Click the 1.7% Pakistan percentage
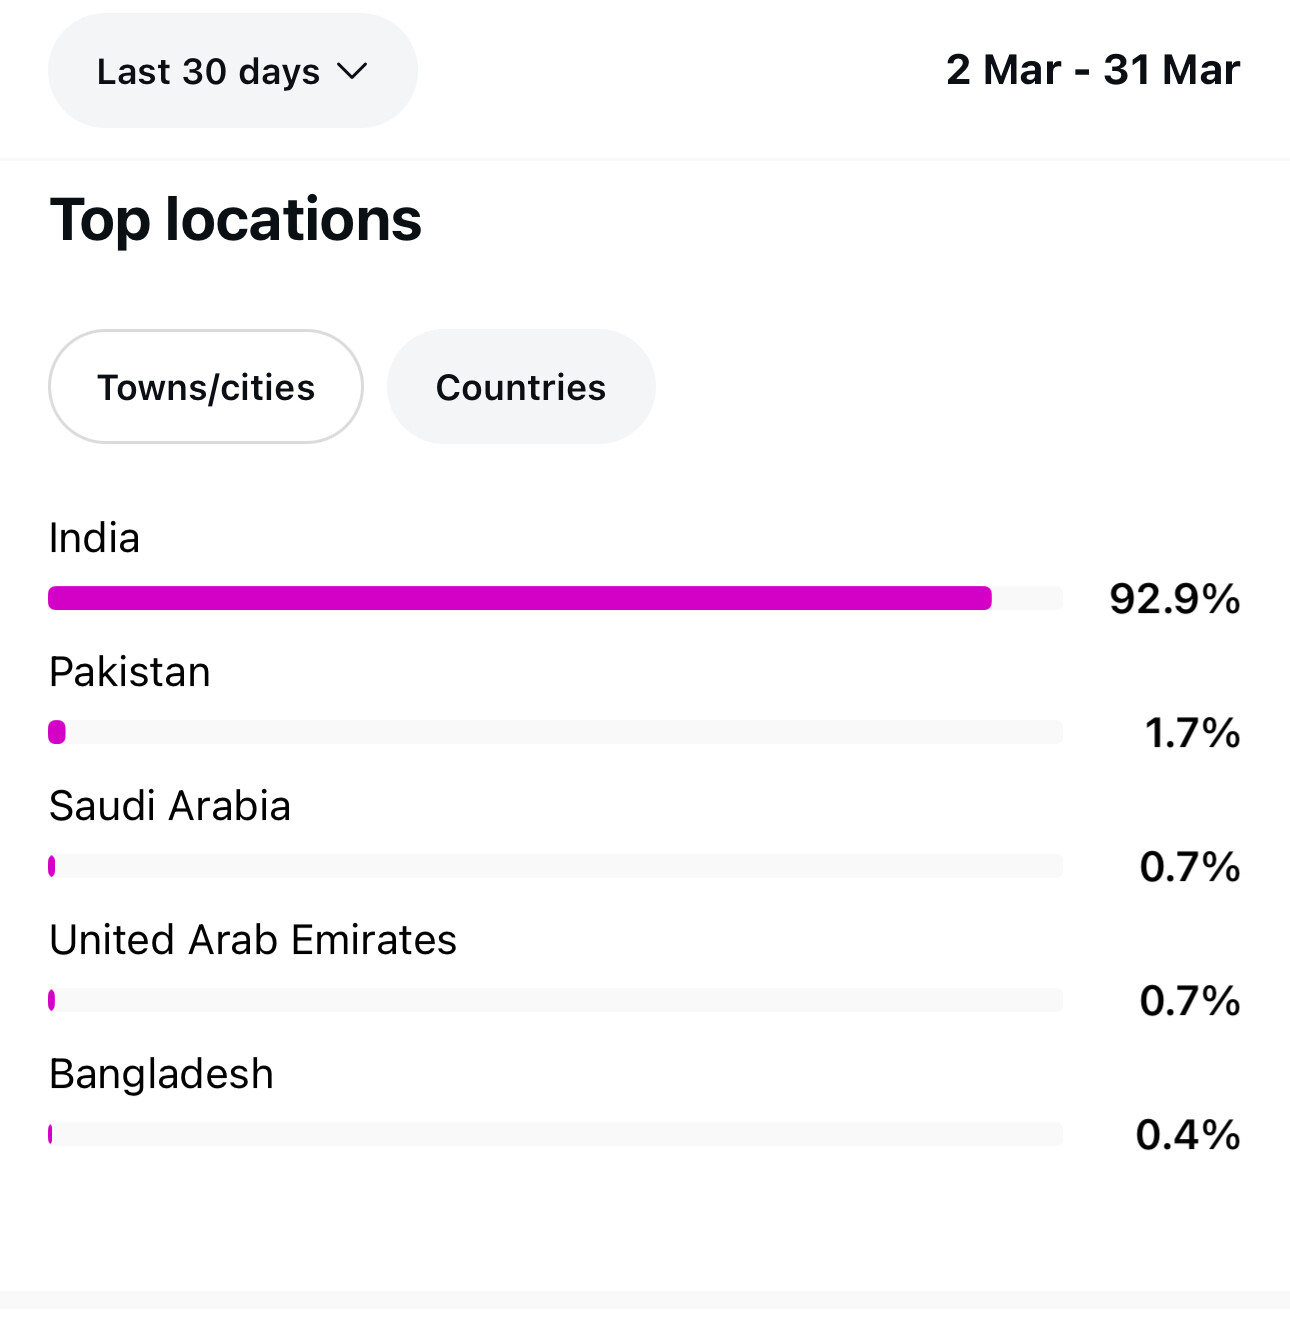Screen dimensions: 1290x1333 pos(1192,733)
